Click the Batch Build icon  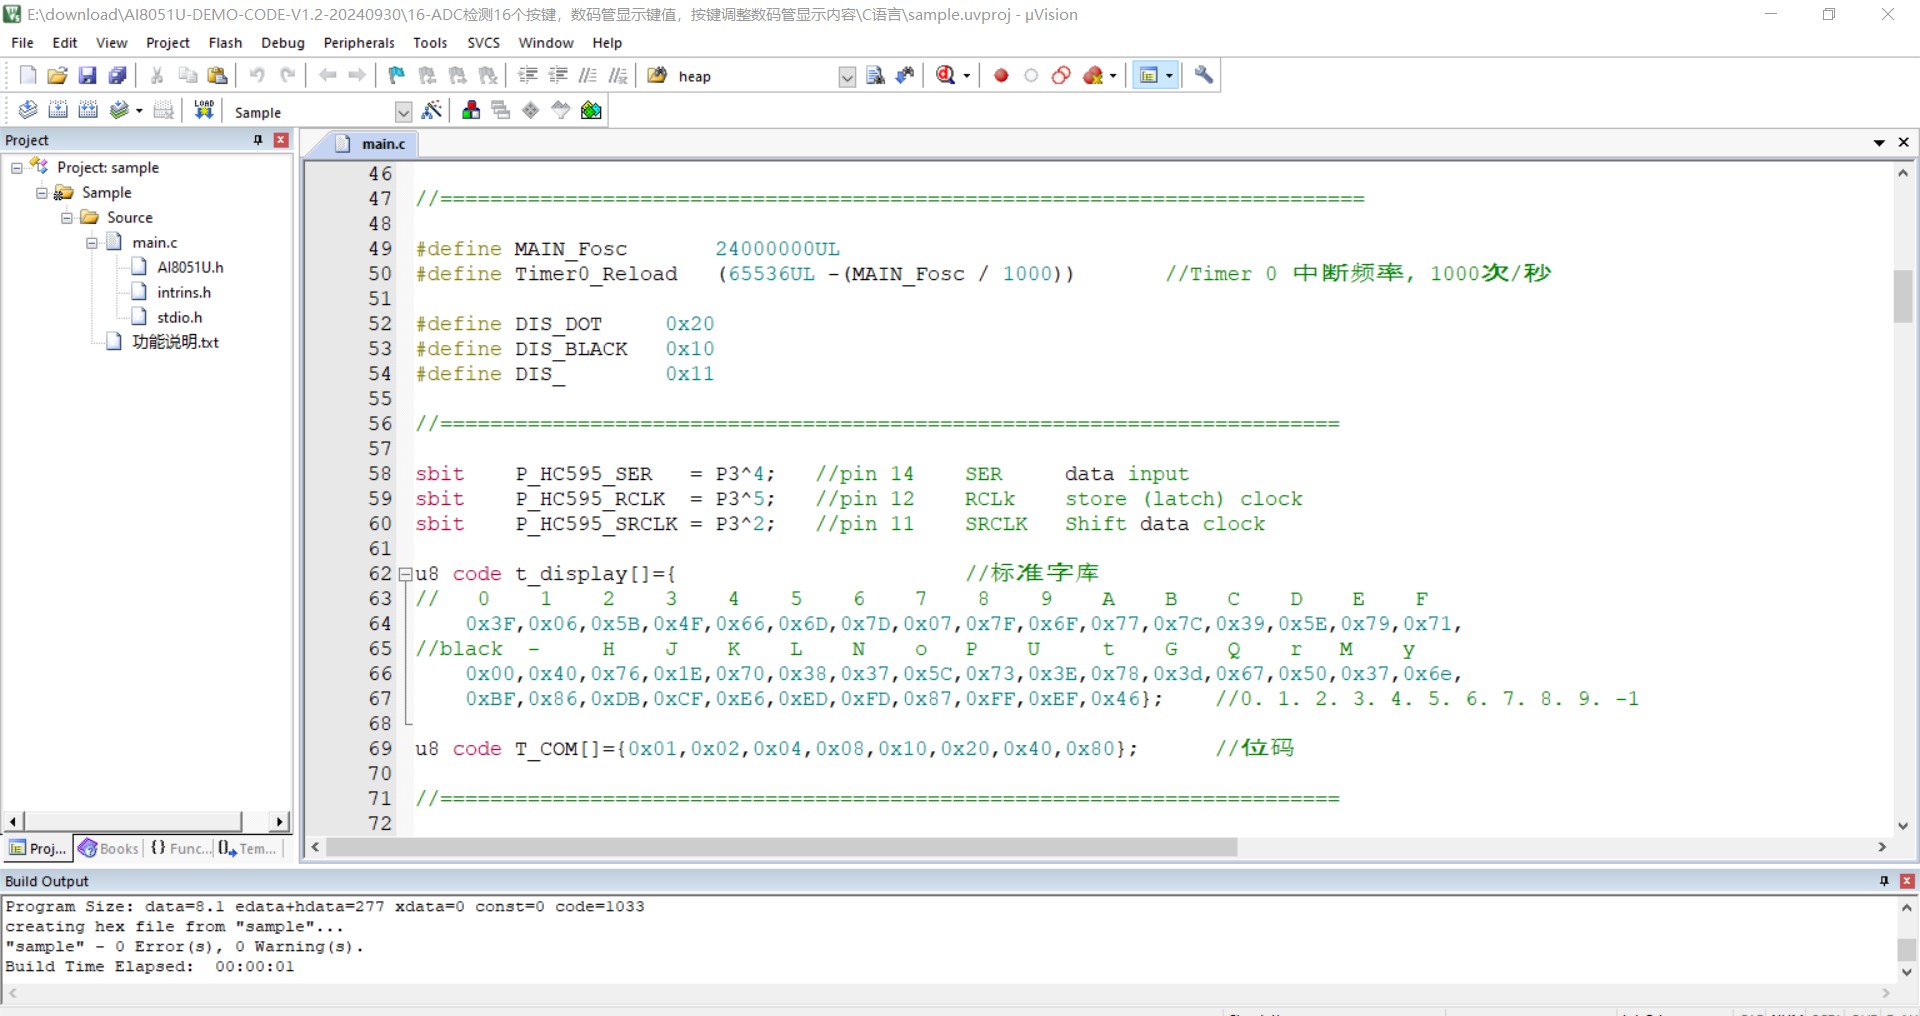(x=119, y=110)
